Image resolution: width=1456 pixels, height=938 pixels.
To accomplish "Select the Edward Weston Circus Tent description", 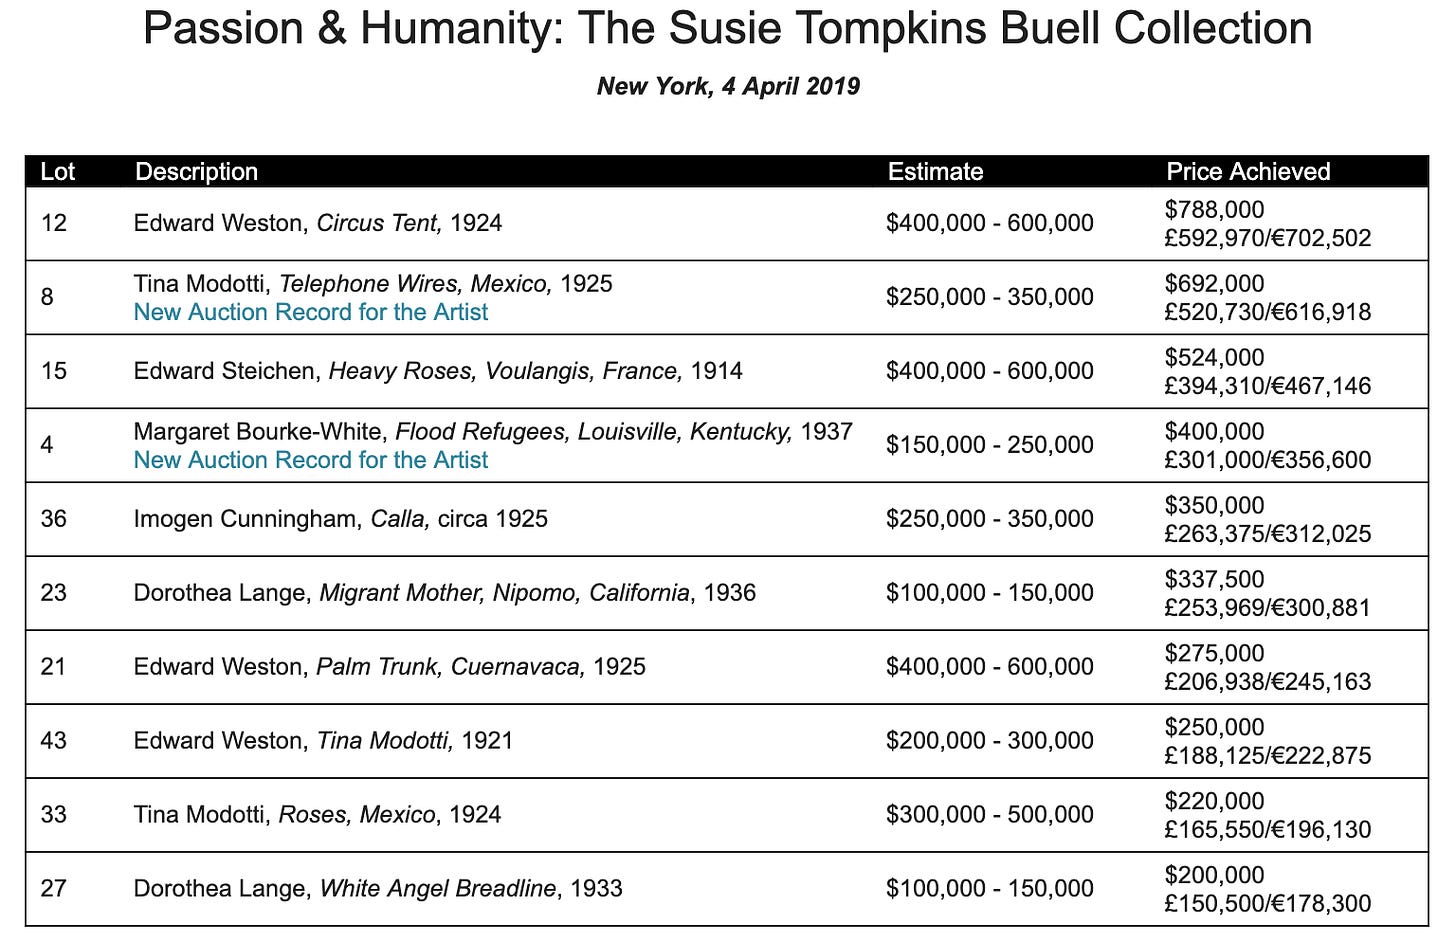I will (317, 223).
